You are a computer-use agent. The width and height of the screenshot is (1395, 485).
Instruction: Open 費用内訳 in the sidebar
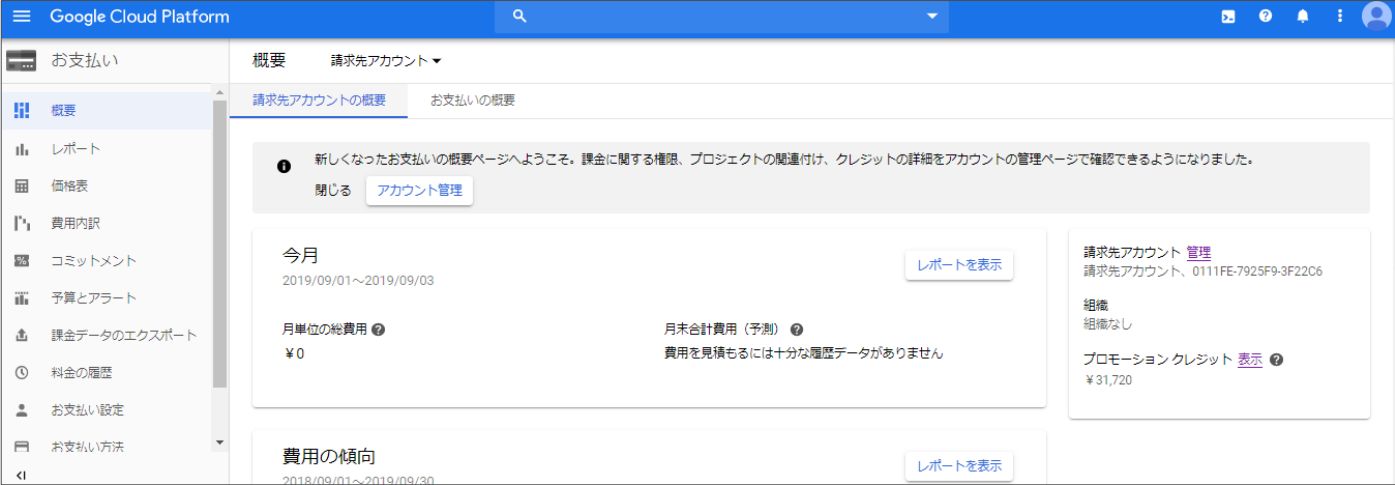point(107,224)
